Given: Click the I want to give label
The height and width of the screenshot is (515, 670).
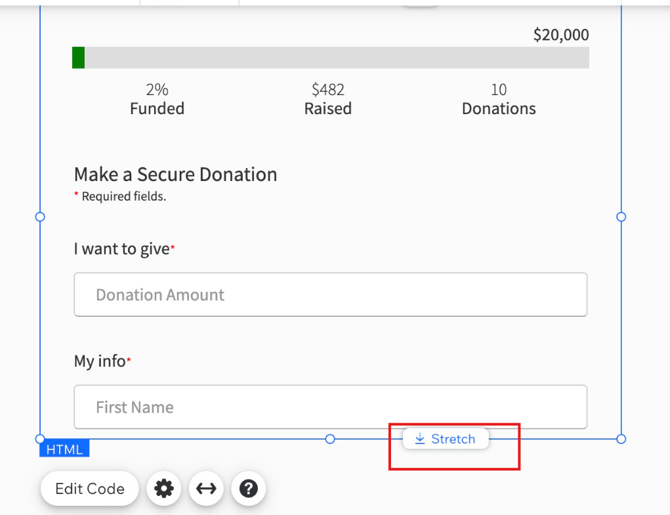Looking at the screenshot, I should 121,249.
